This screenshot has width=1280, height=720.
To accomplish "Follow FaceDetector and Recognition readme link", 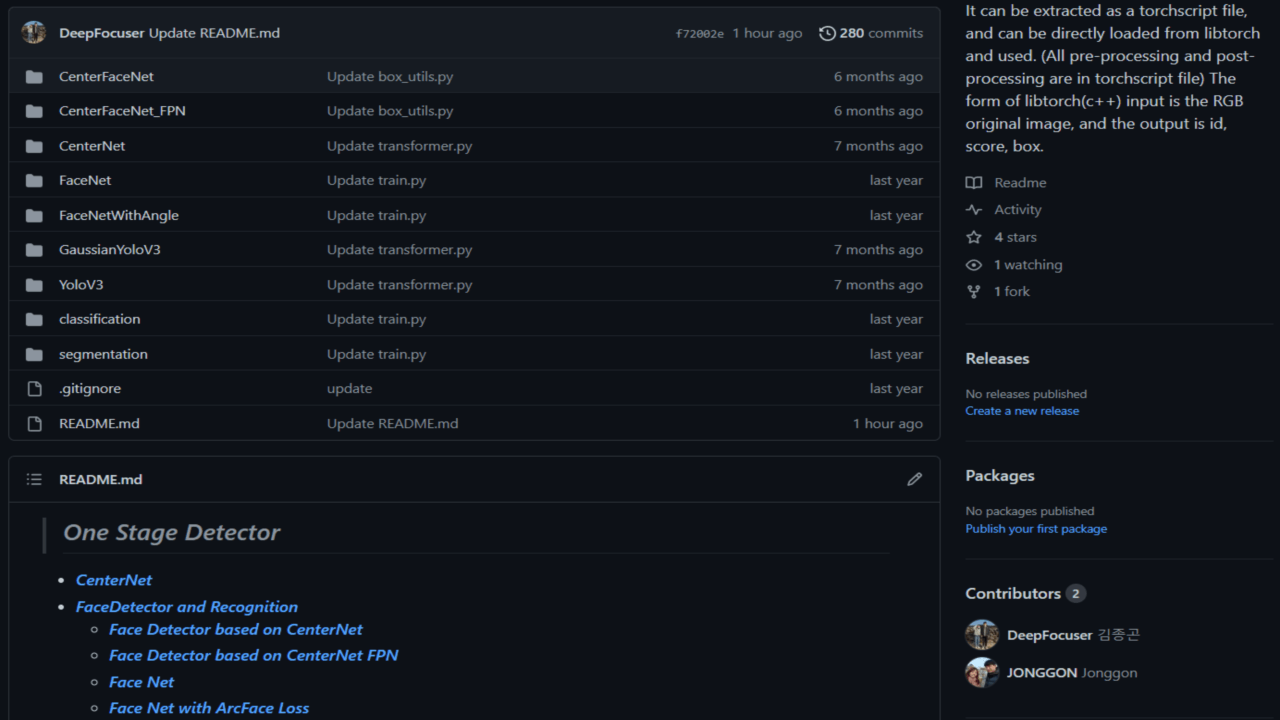I will pos(187,607).
